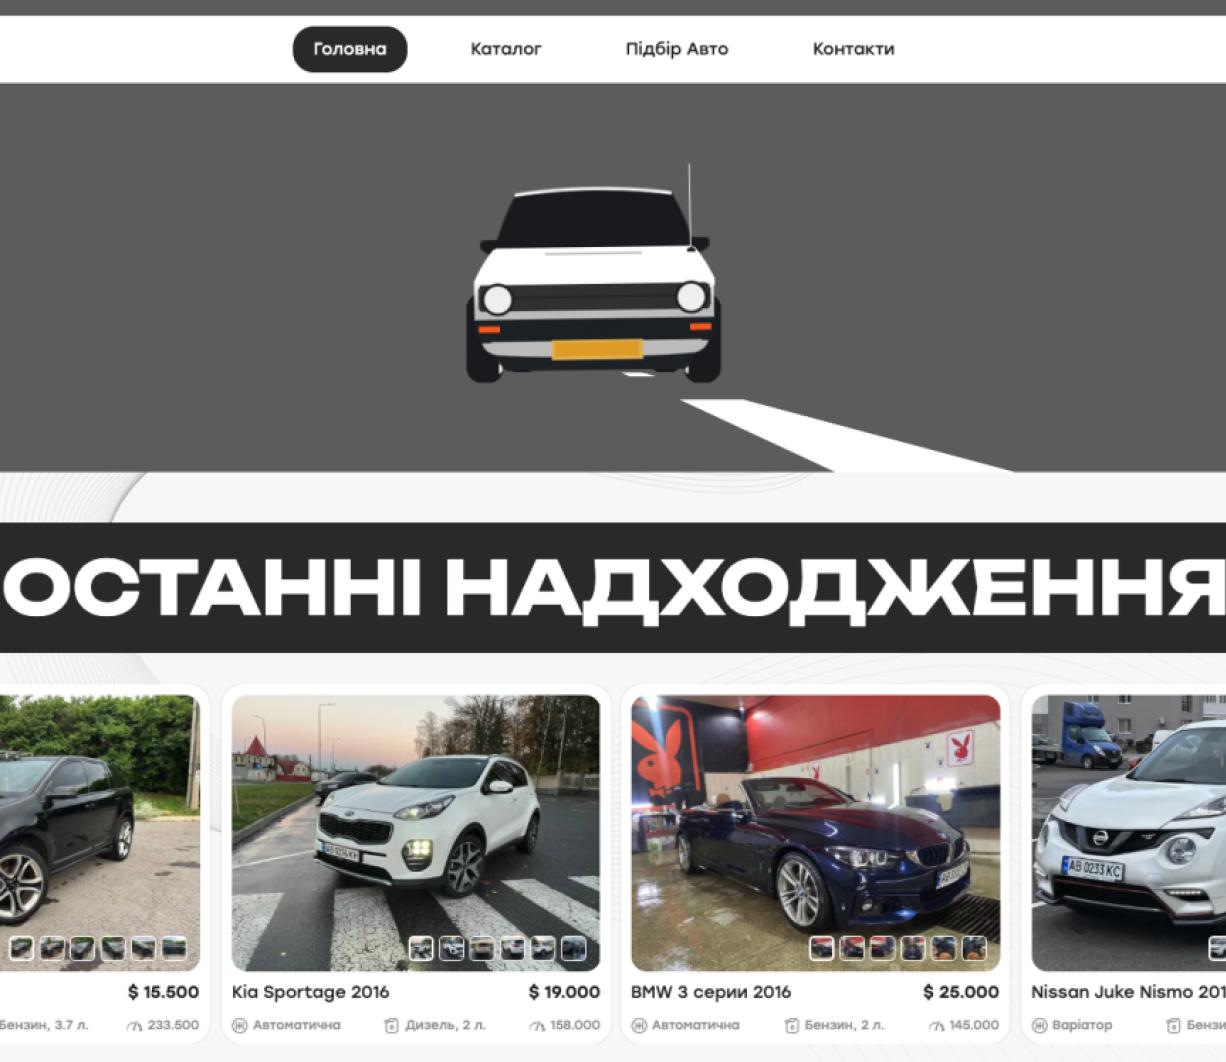Click the transmission icon next to Варіатор on Nissan card
Screen dimensions: 1226x1062
coord(1039,1025)
